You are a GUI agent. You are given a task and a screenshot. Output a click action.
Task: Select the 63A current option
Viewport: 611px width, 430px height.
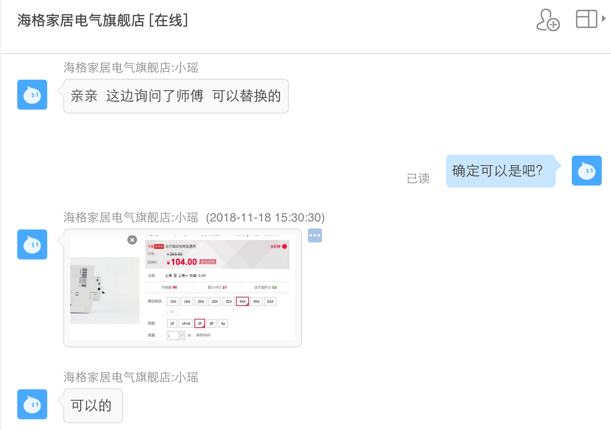(x=270, y=301)
